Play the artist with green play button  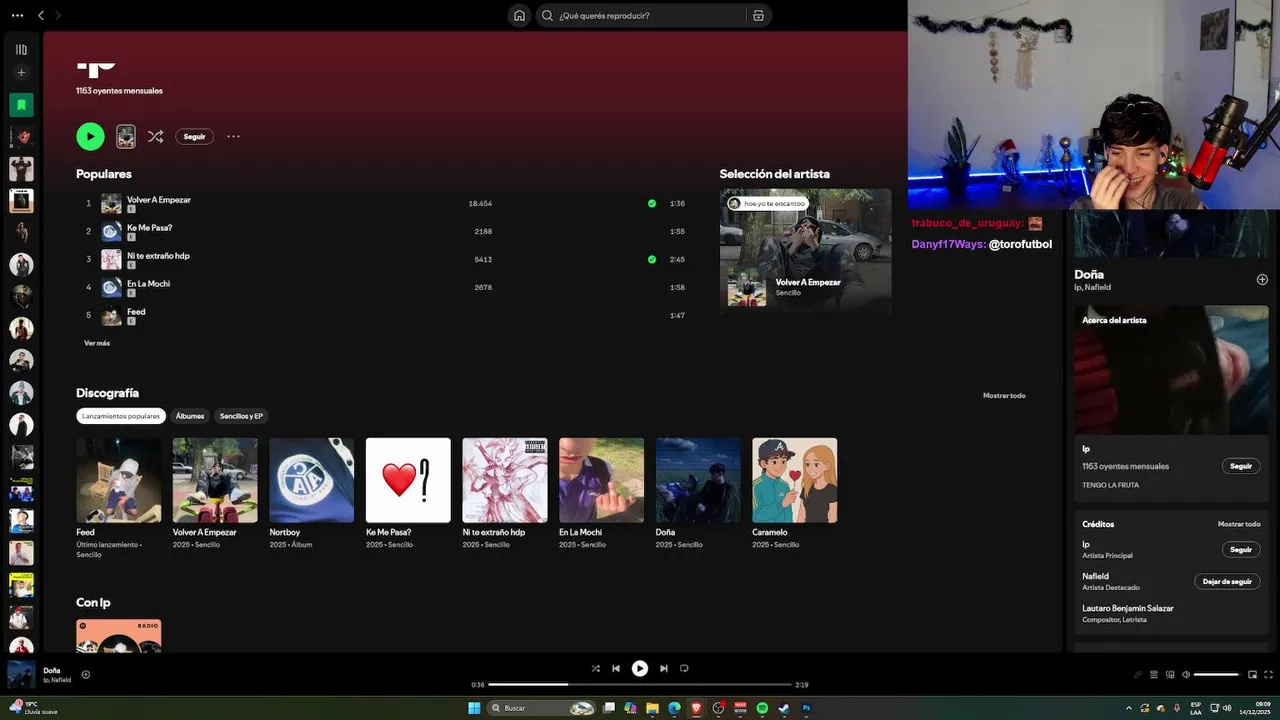point(90,136)
